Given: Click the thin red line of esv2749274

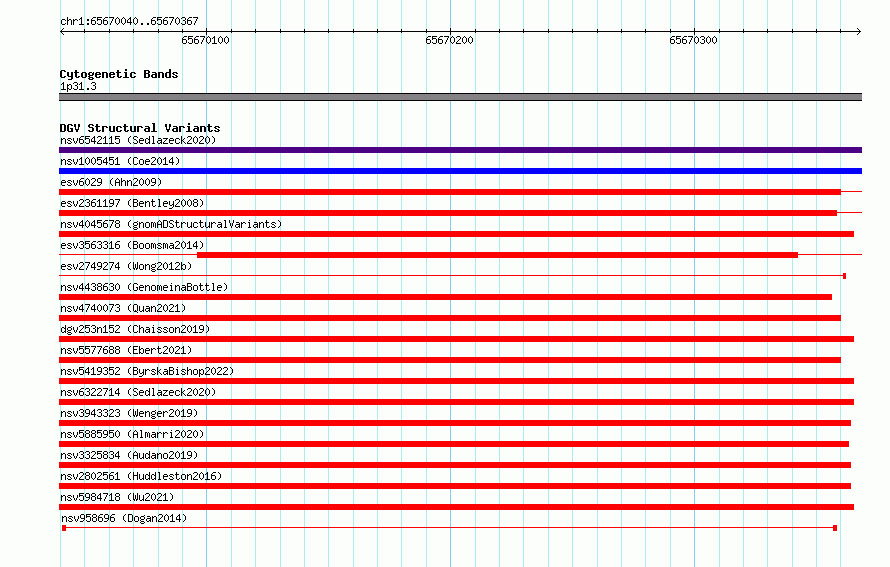Looking at the screenshot, I should click(451, 276).
